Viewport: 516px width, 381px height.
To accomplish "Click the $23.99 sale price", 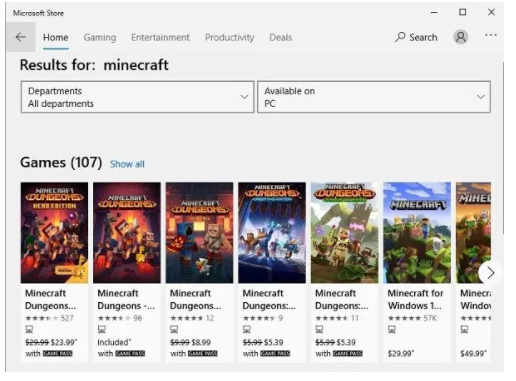I will click(64, 342).
